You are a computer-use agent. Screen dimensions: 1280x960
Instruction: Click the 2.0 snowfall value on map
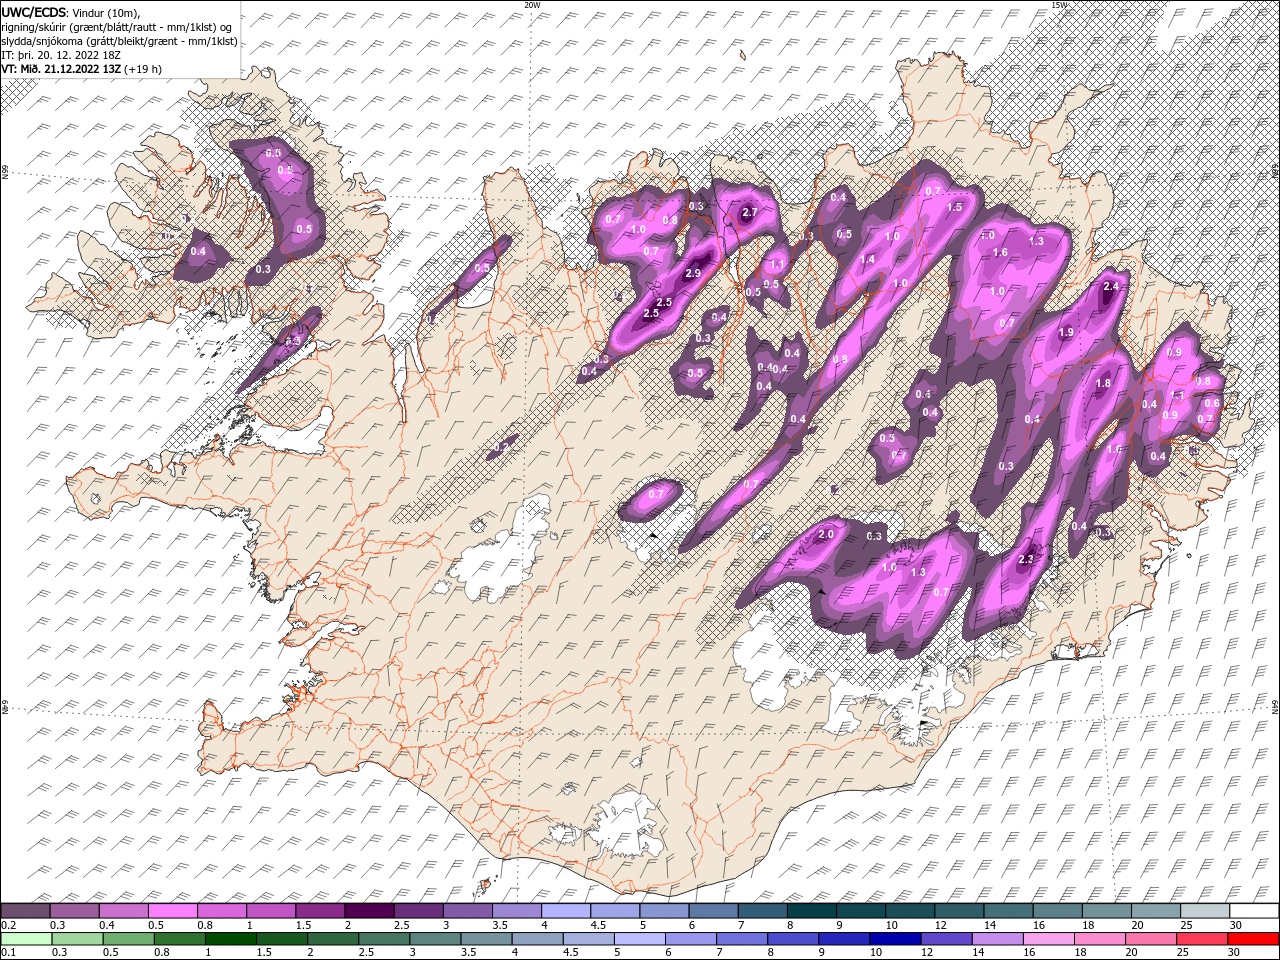[x=826, y=535]
